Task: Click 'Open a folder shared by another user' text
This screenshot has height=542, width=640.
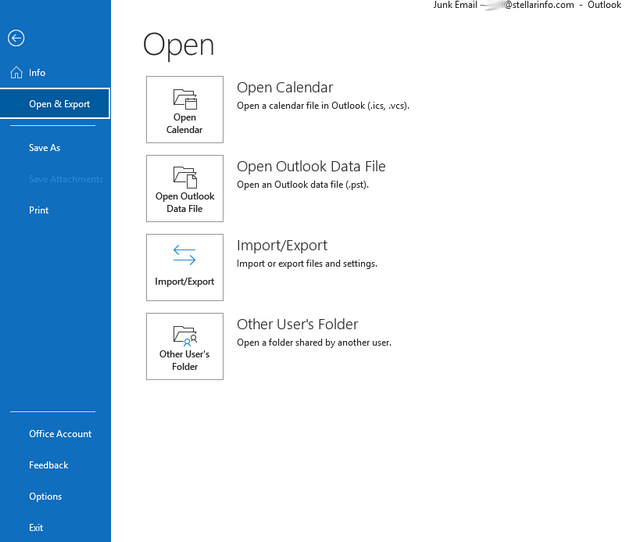Action: [x=314, y=342]
